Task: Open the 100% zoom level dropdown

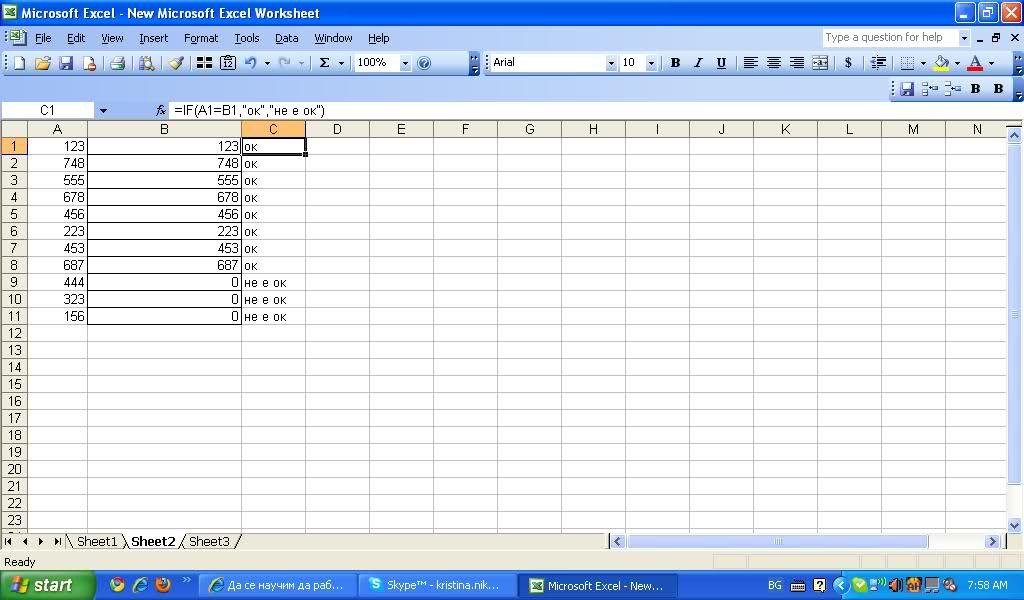Action: (405, 63)
